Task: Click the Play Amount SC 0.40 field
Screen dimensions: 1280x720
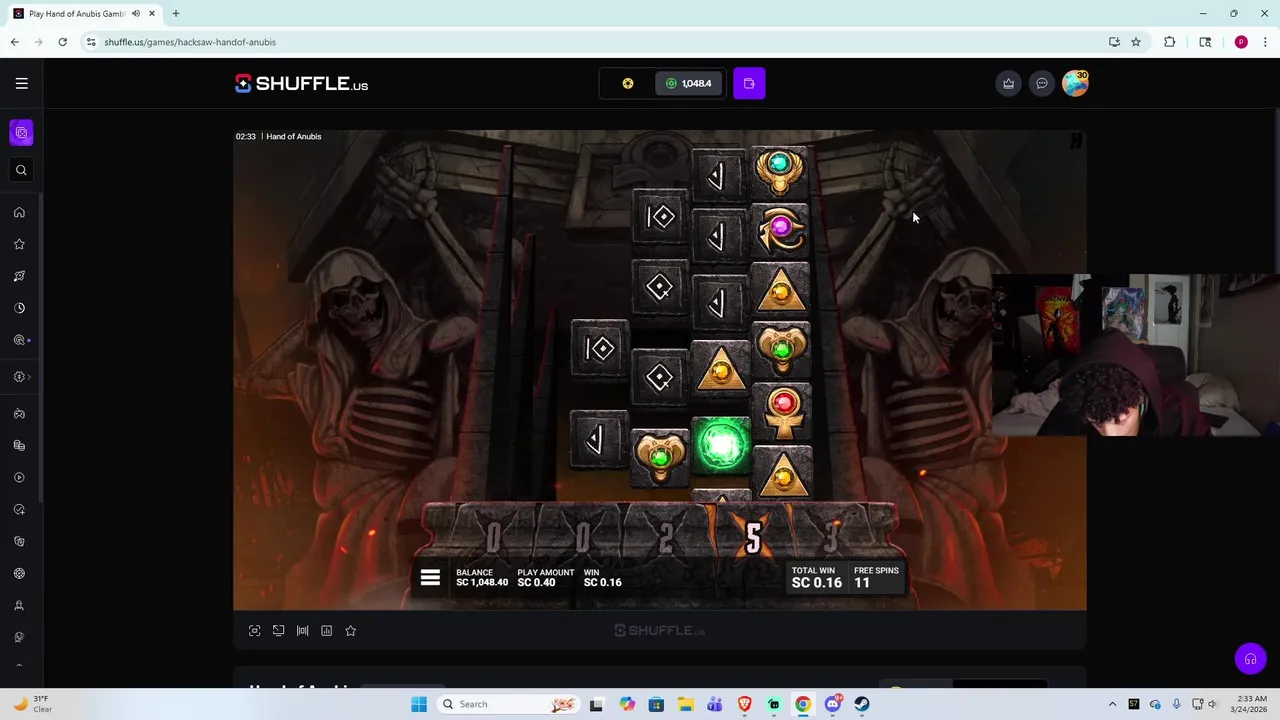Action: (x=545, y=578)
